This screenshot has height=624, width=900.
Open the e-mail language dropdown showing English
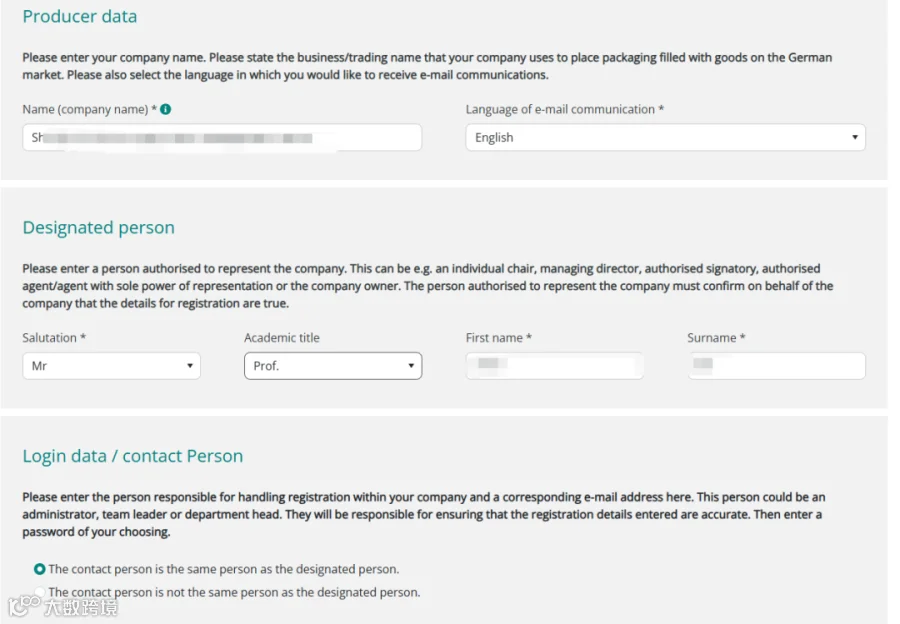(665, 138)
